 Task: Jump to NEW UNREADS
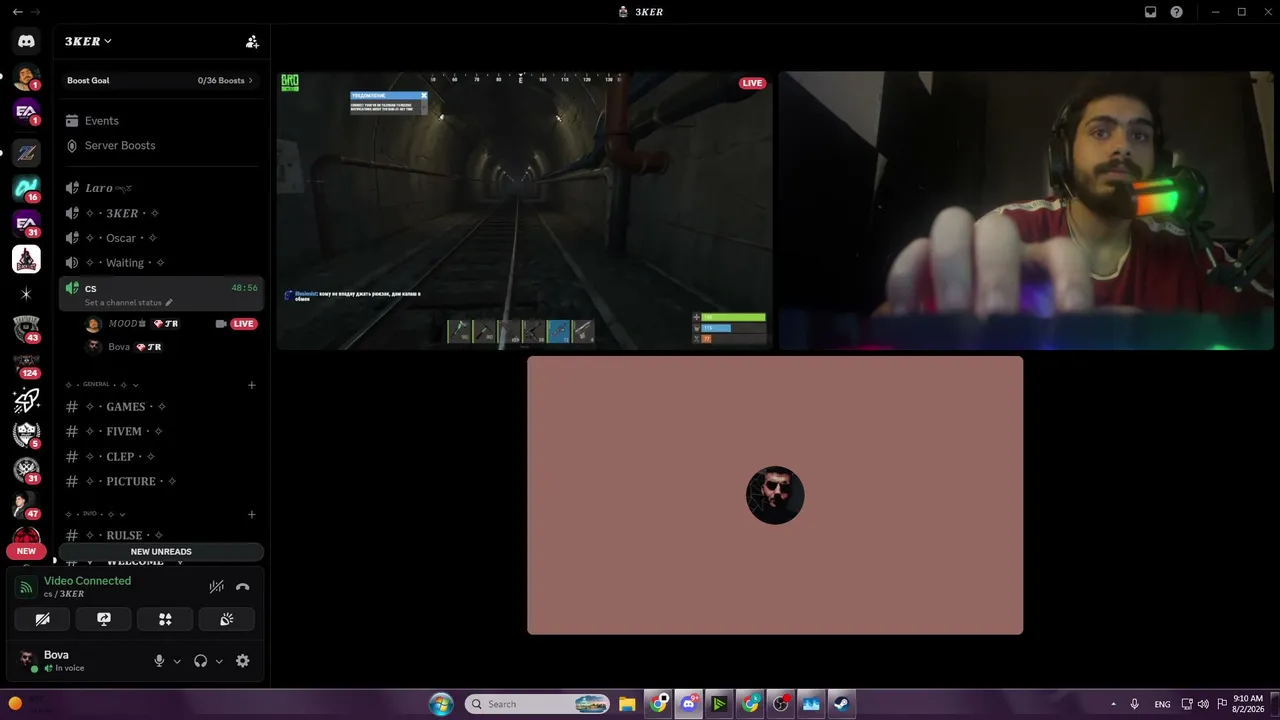(161, 552)
